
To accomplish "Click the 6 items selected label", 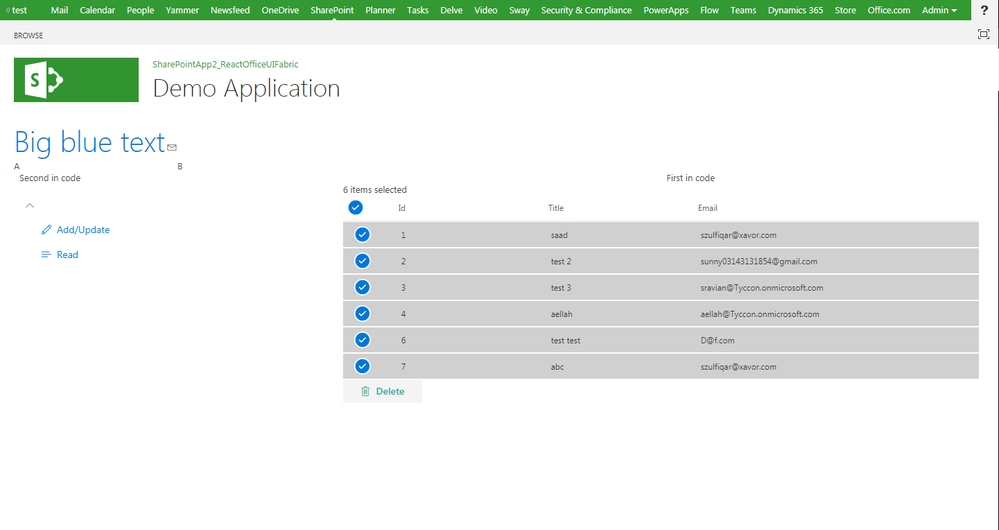I will 375,190.
